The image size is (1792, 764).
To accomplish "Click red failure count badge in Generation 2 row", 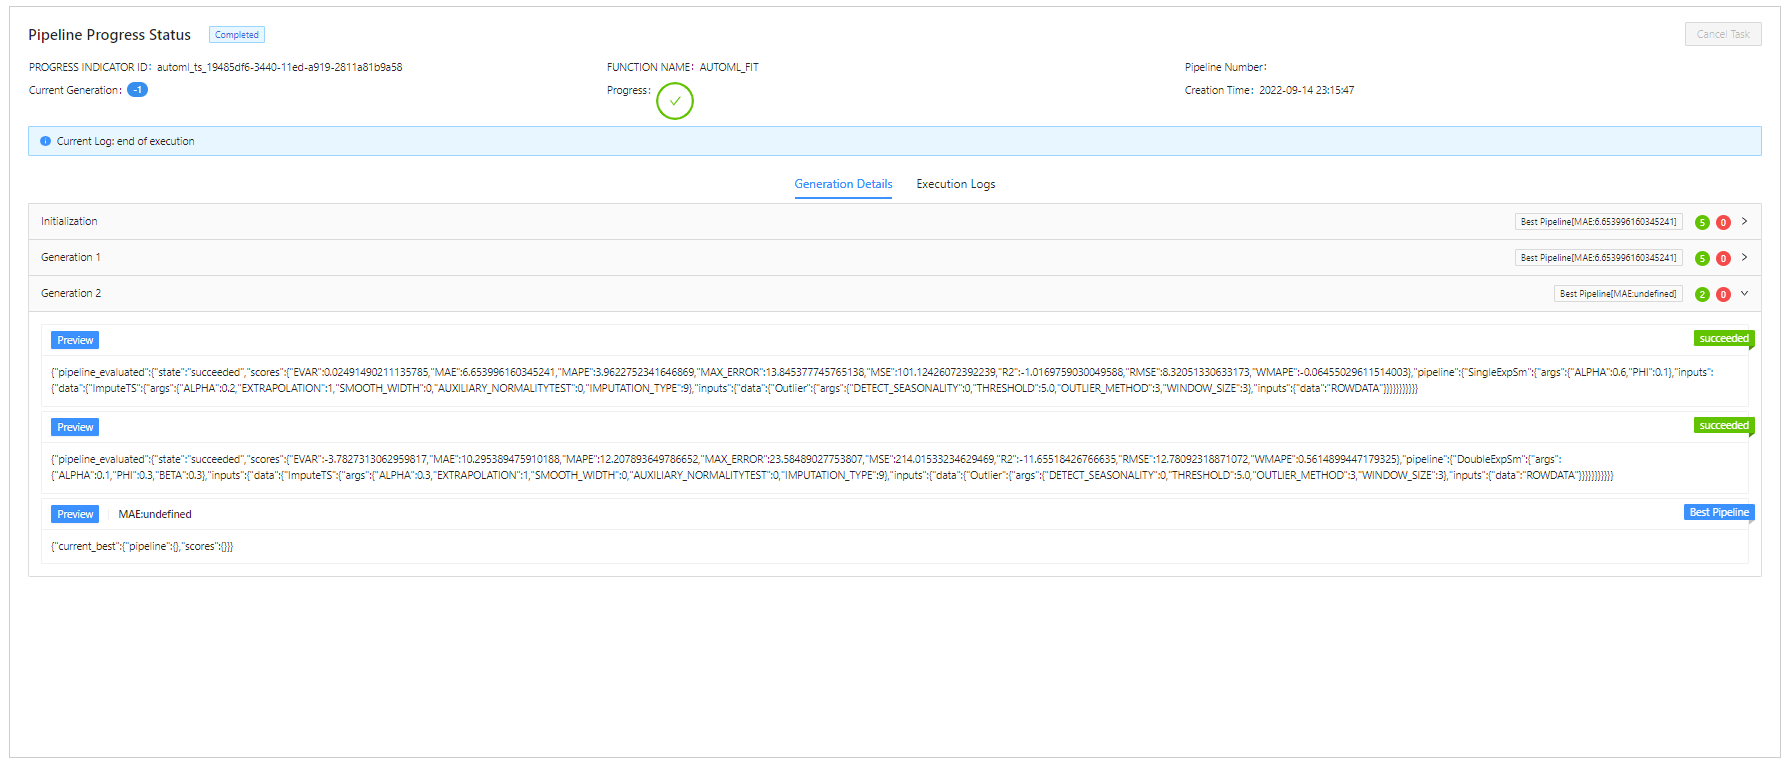I will (x=1723, y=295).
